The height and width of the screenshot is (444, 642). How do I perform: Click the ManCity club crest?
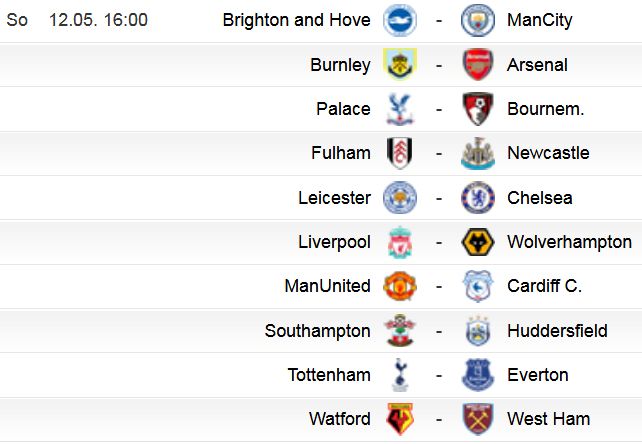click(x=477, y=20)
